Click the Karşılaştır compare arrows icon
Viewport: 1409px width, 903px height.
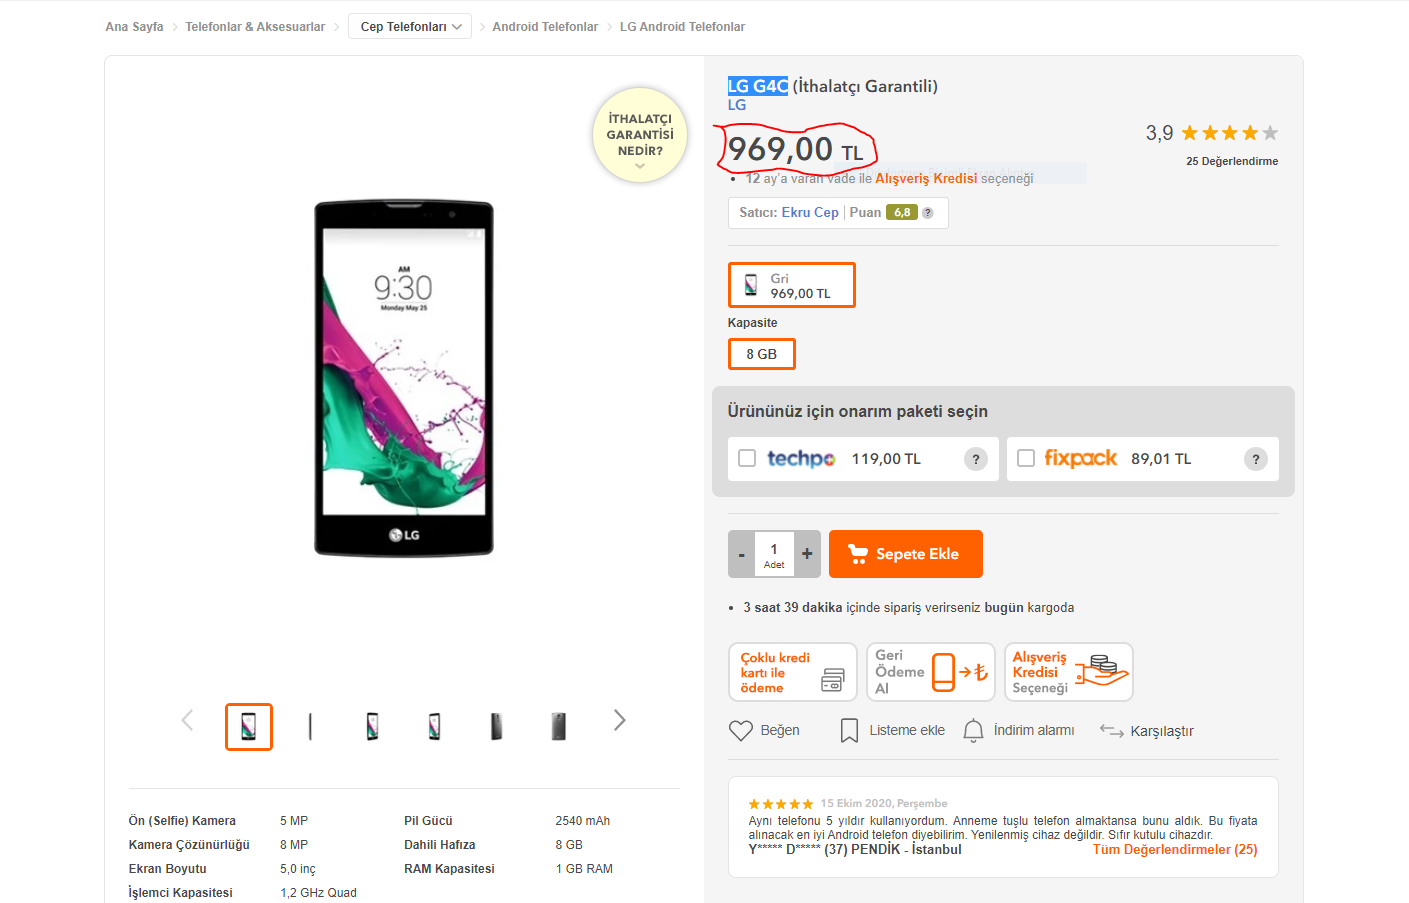tap(1111, 731)
